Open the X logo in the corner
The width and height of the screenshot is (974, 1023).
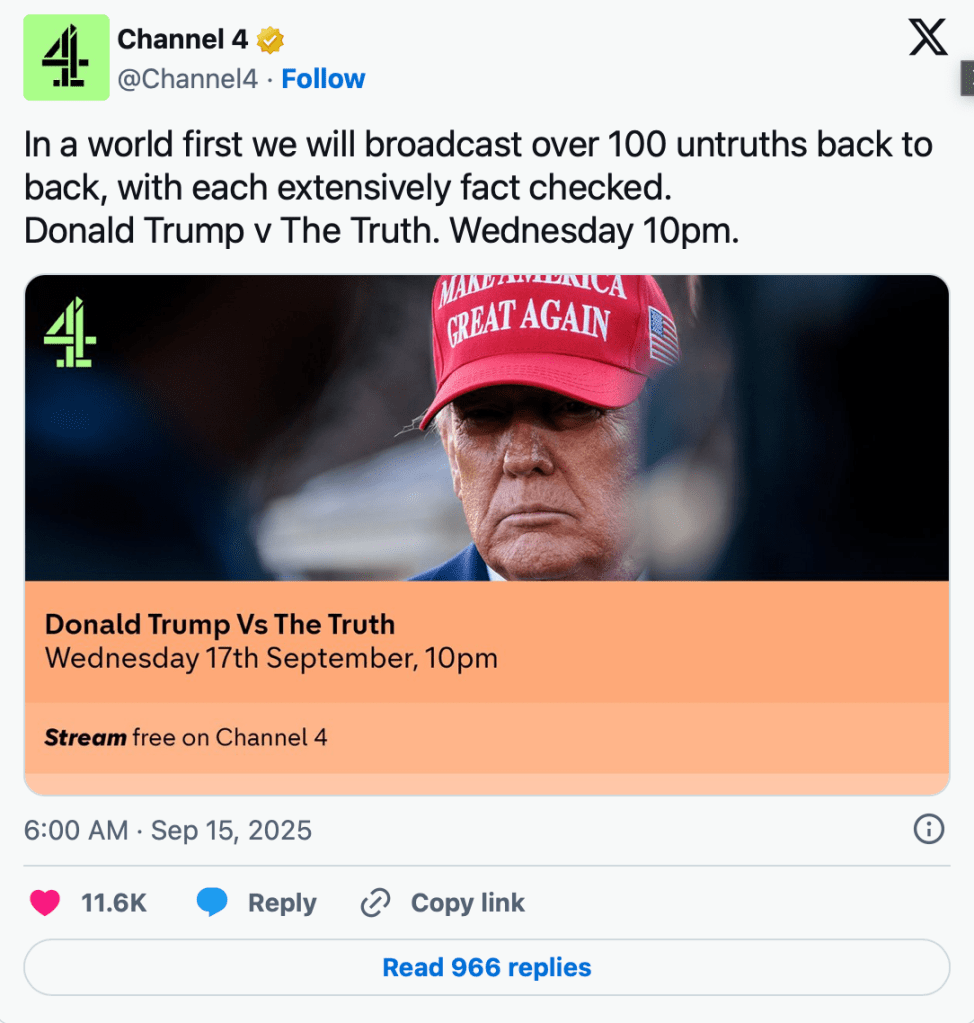[927, 38]
